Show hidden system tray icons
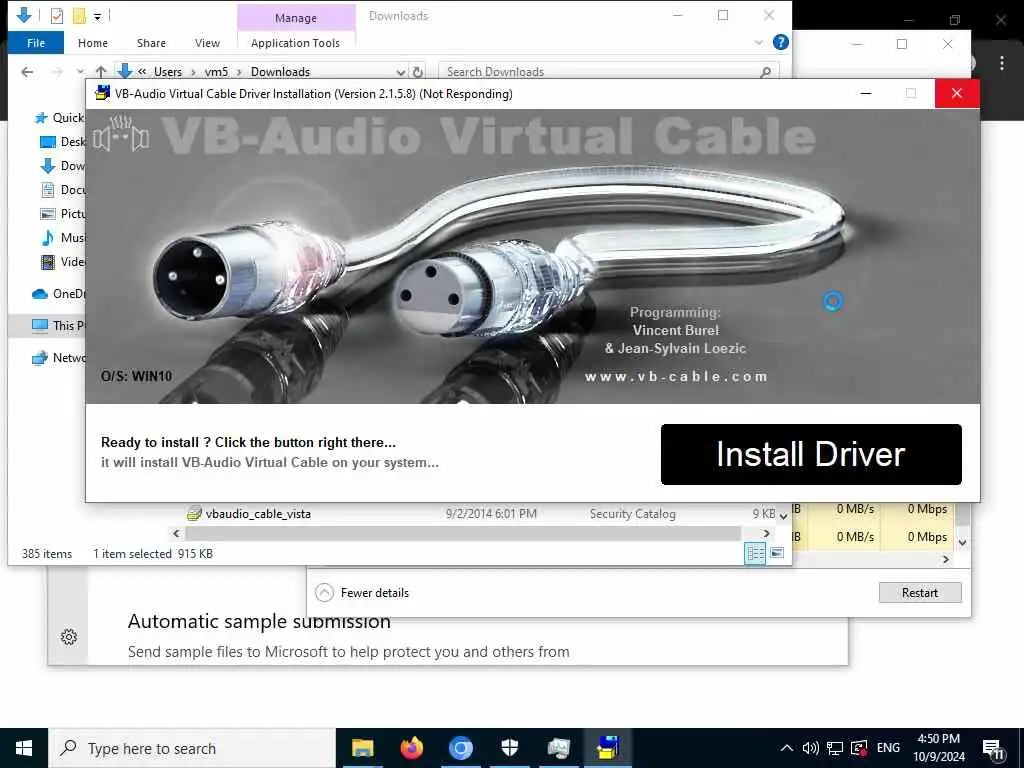The image size is (1024, 768). (x=787, y=748)
